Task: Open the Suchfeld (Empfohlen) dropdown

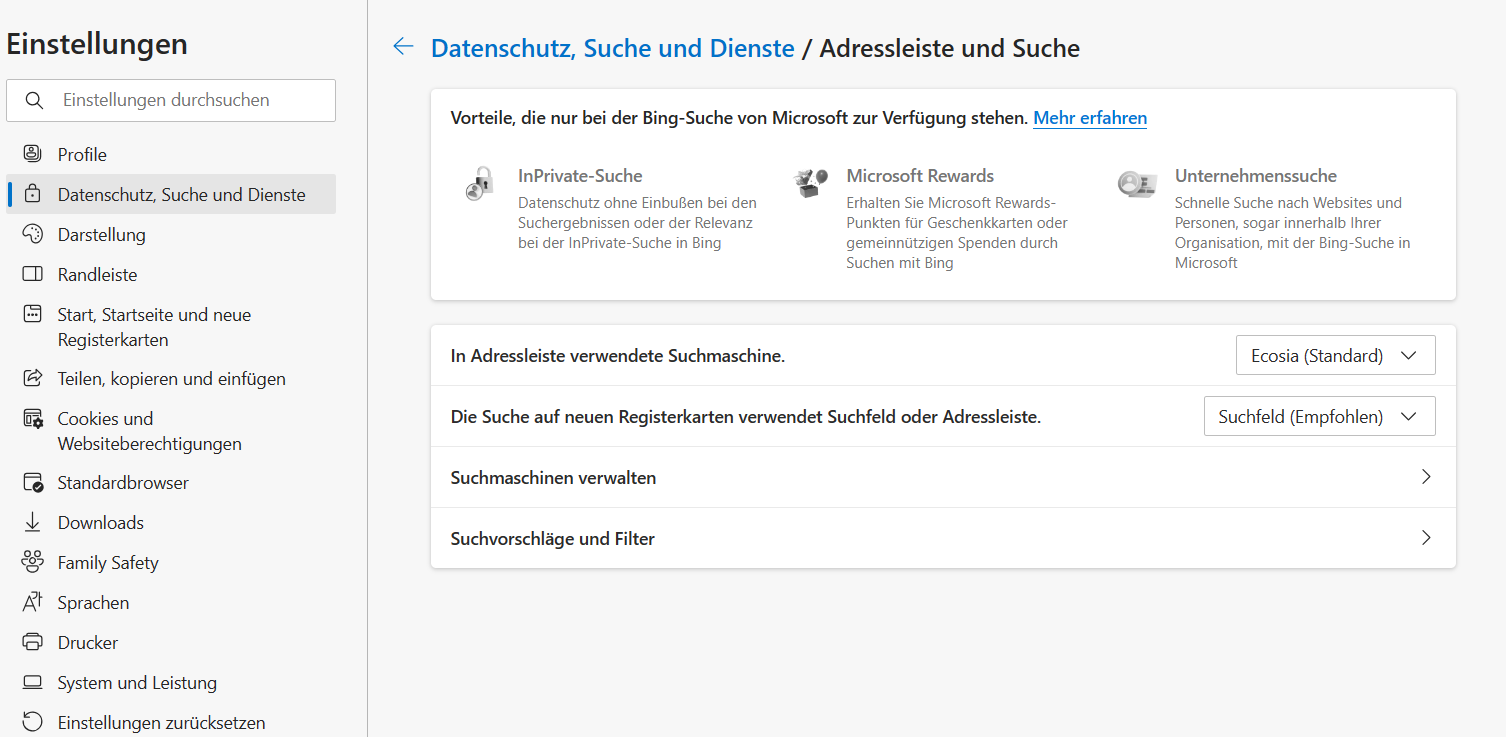Action: (x=1319, y=416)
